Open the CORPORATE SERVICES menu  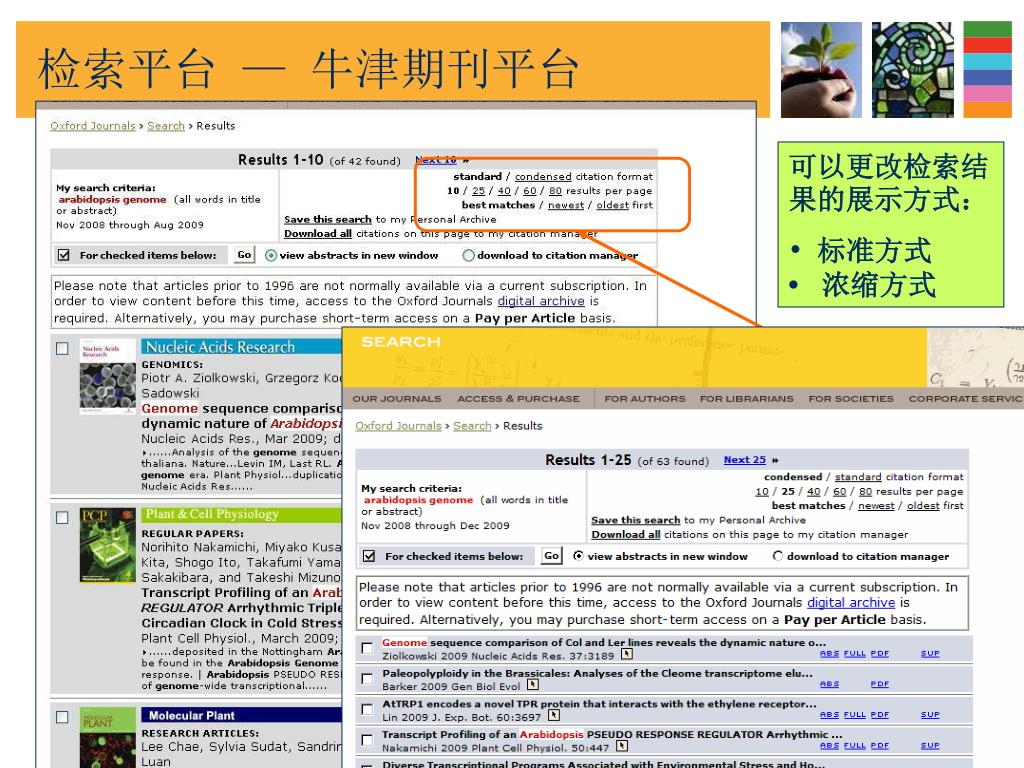click(966, 398)
